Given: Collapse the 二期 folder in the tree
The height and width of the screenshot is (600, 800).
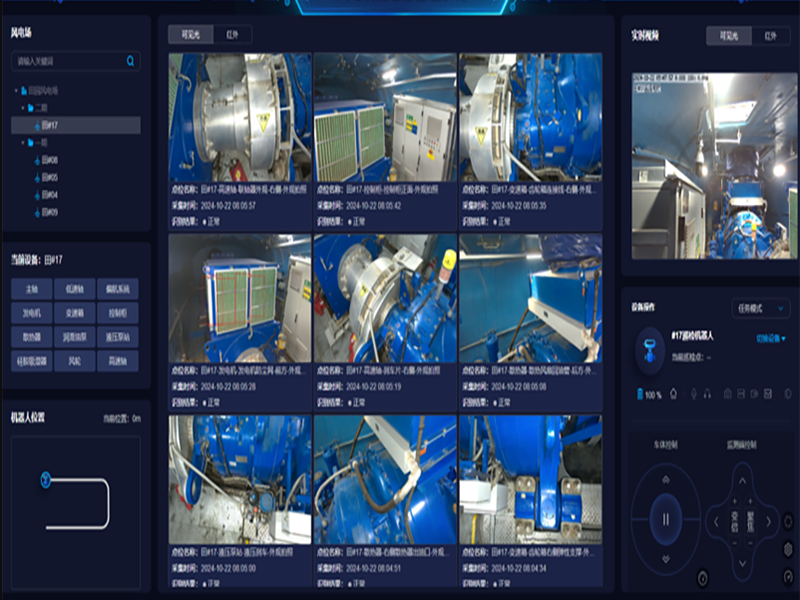Looking at the screenshot, I should click(22, 108).
